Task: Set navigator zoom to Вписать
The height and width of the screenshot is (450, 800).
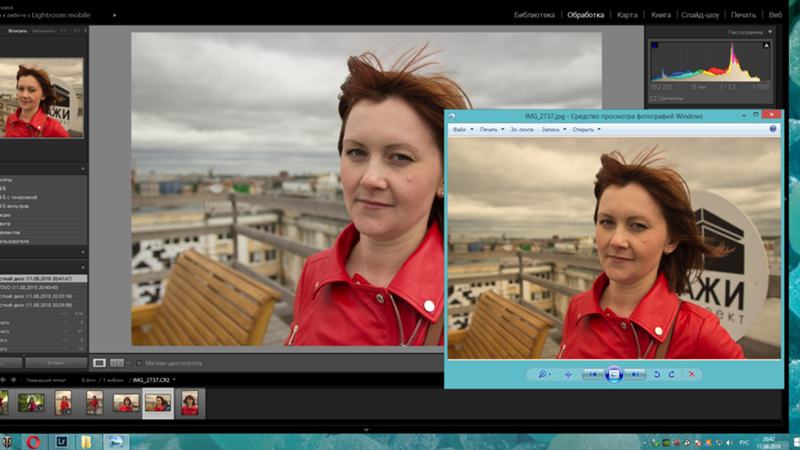Action: click(17, 31)
